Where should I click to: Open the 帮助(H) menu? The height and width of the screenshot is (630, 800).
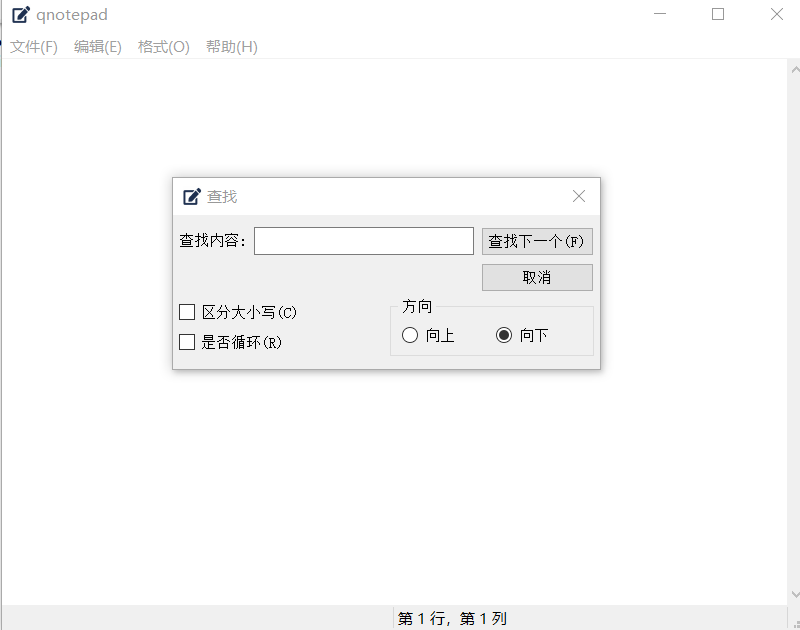tap(231, 47)
